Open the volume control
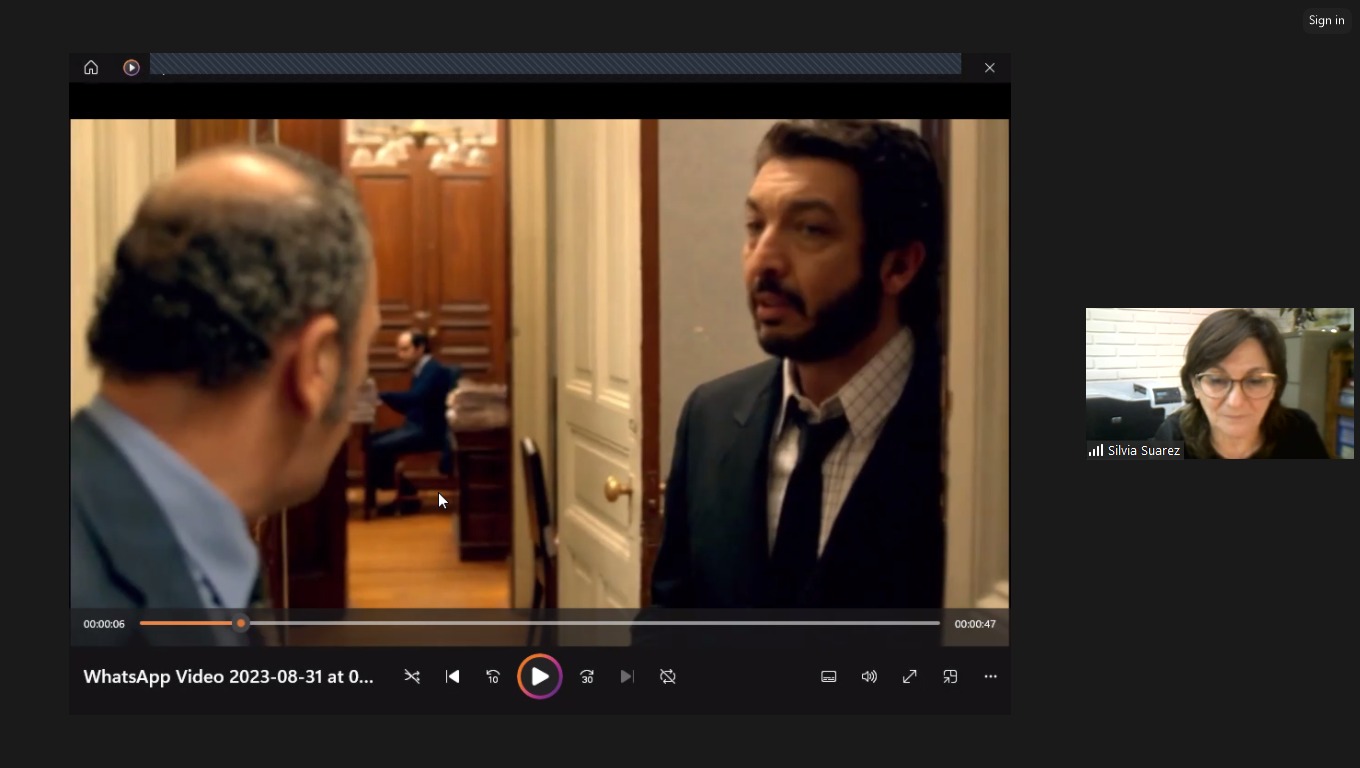 (869, 677)
